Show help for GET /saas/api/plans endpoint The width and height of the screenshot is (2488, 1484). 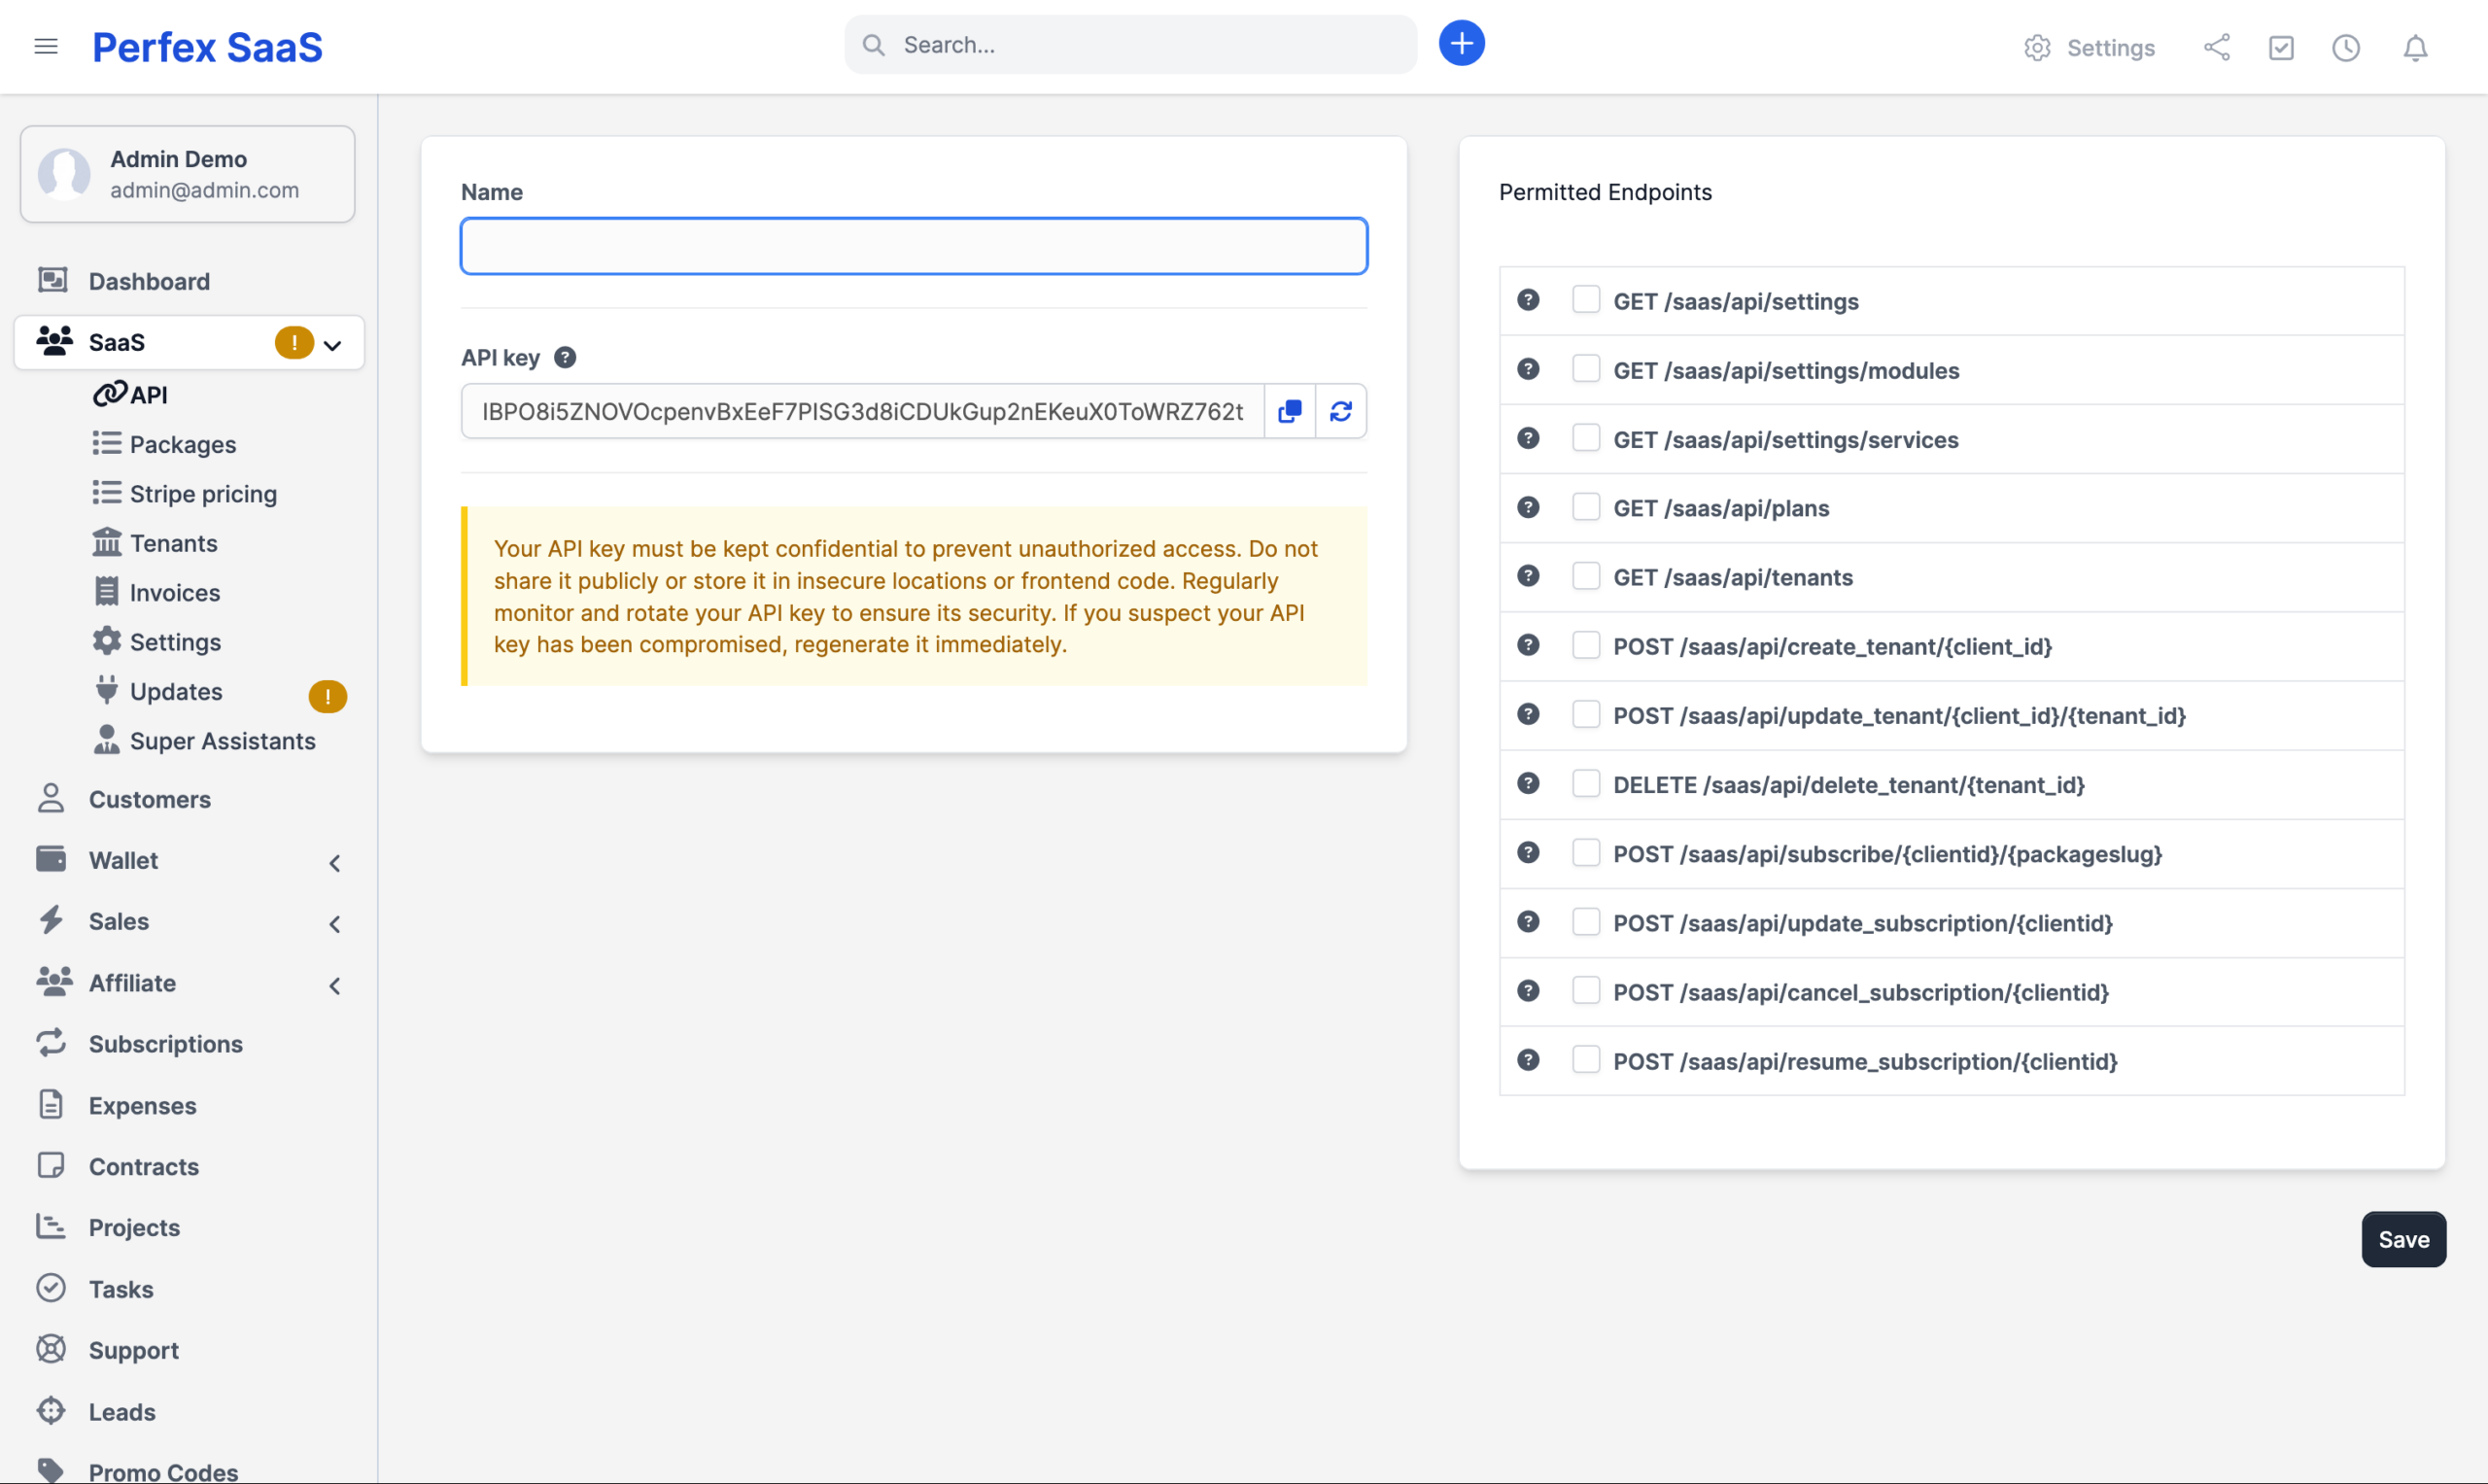pyautogui.click(x=1527, y=508)
